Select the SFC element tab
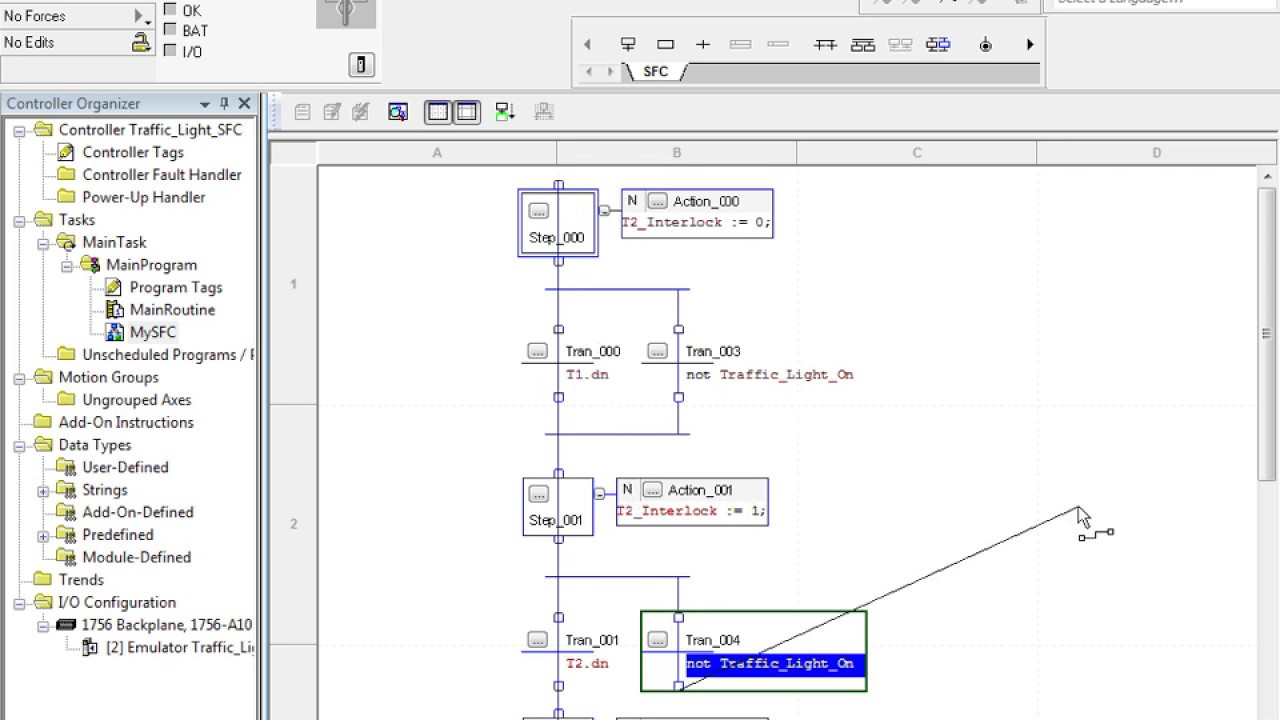 [655, 71]
